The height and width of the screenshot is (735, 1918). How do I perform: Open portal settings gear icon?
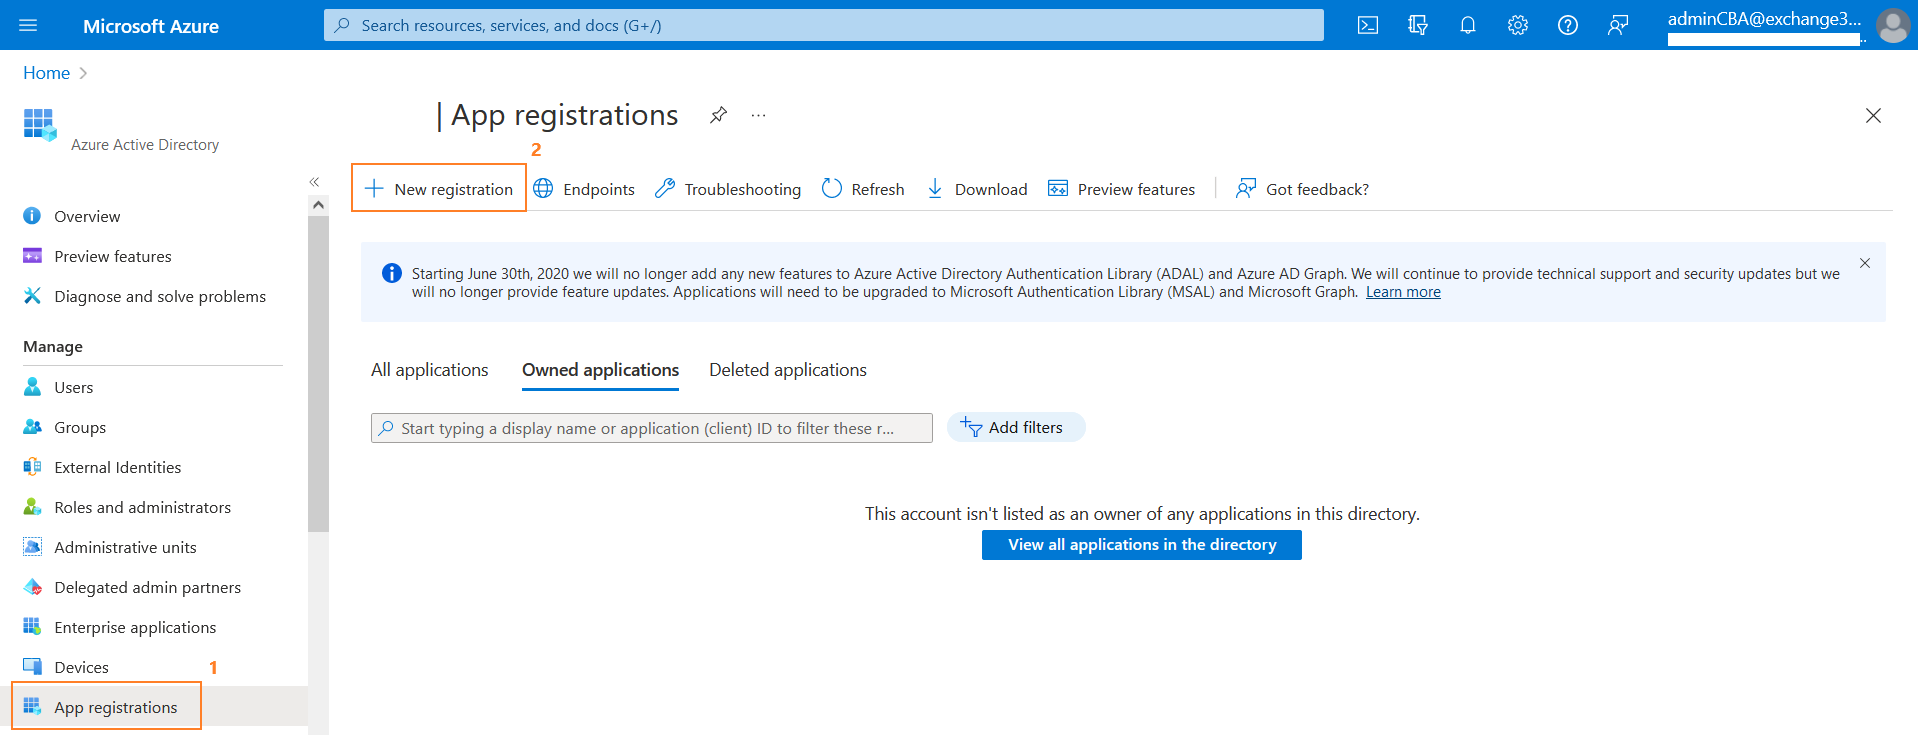click(1518, 25)
